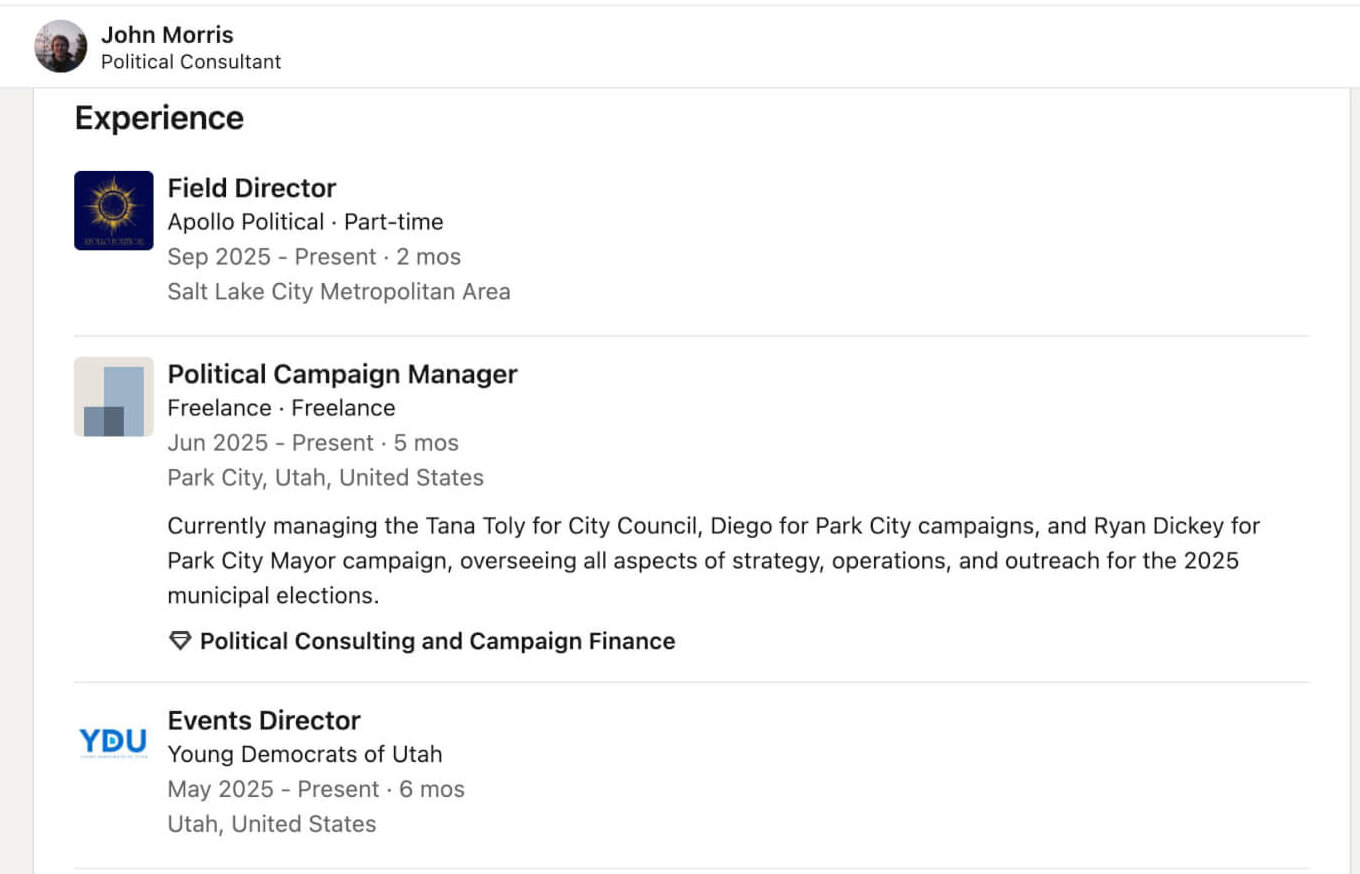Click the Experience section heading
The image size is (1360, 874).
point(159,118)
